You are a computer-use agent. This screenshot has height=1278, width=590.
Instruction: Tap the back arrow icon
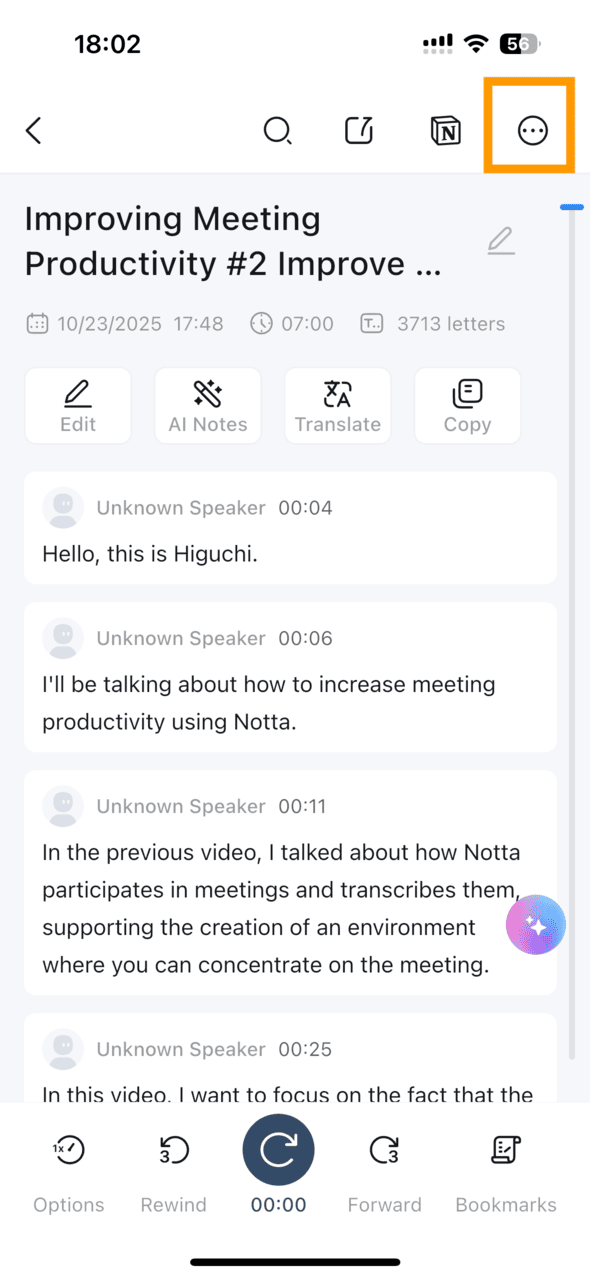coord(34,131)
